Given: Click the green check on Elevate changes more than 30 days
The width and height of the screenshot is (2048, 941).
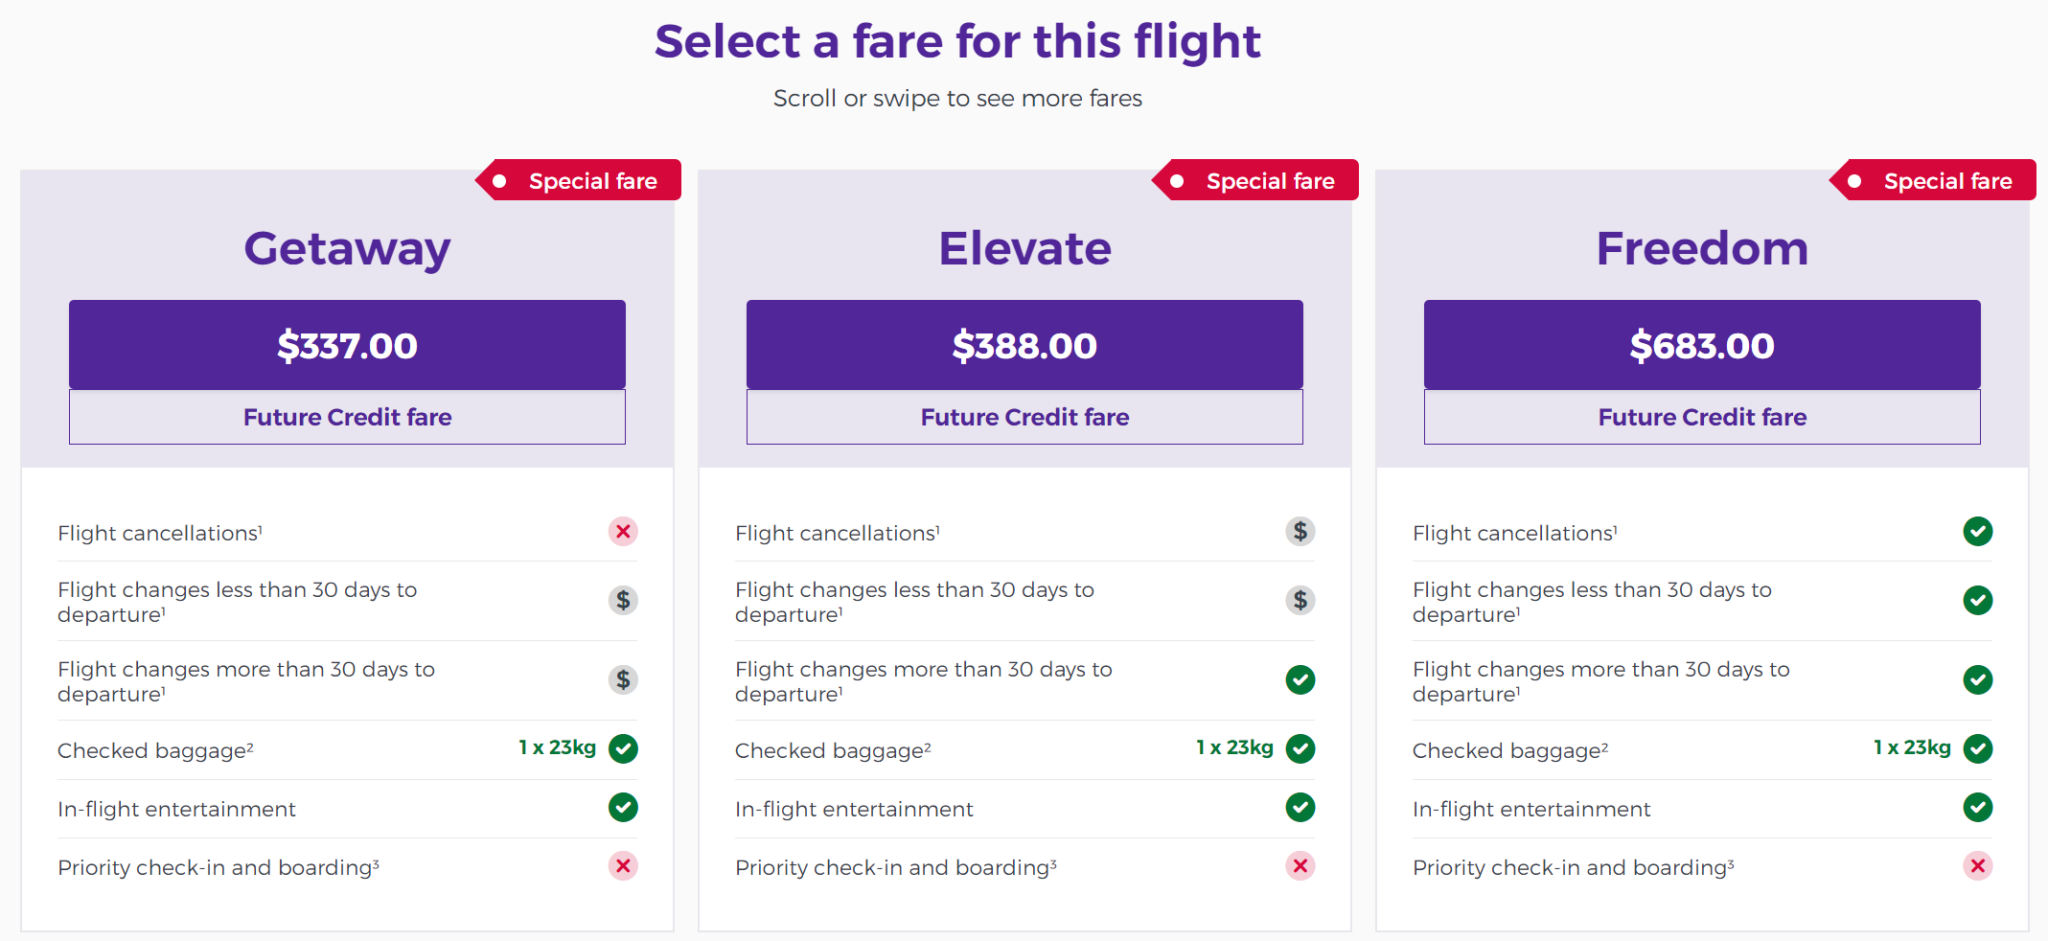Looking at the screenshot, I should pyautogui.click(x=1300, y=680).
